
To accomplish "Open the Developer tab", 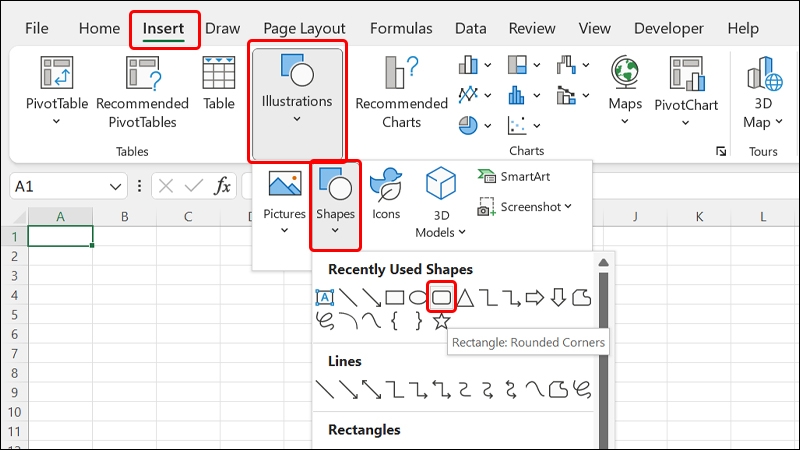I will (668, 28).
